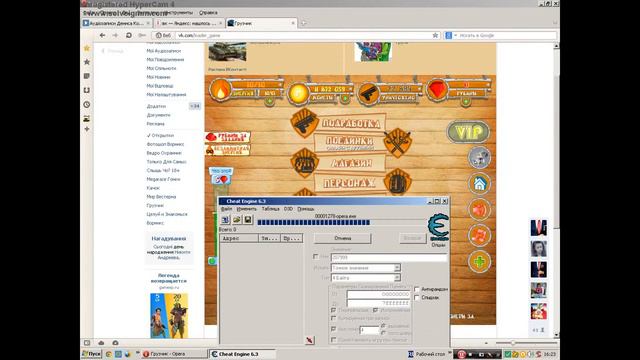Screen dimensions: 640x360
Task: Click the Cancel scan button
Action: tap(342, 238)
